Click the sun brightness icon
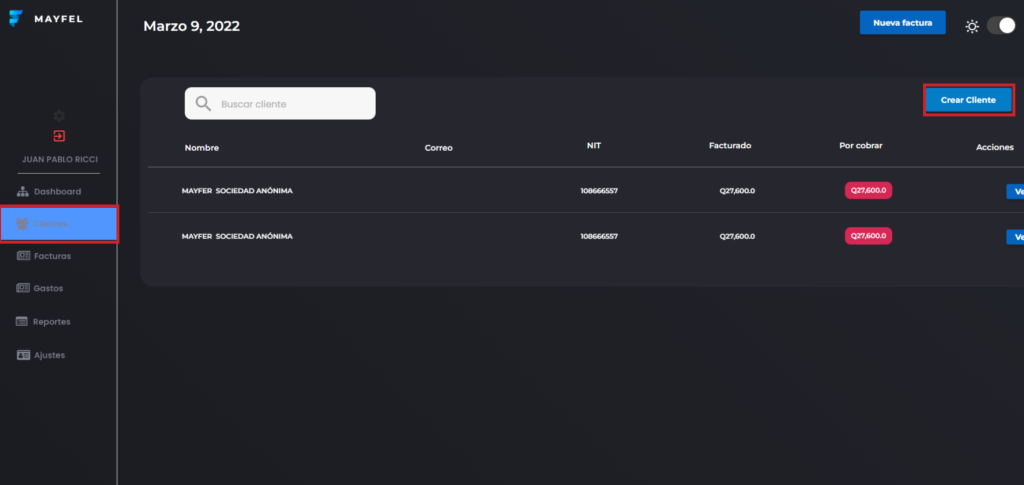The height and width of the screenshot is (485, 1024). 971,26
